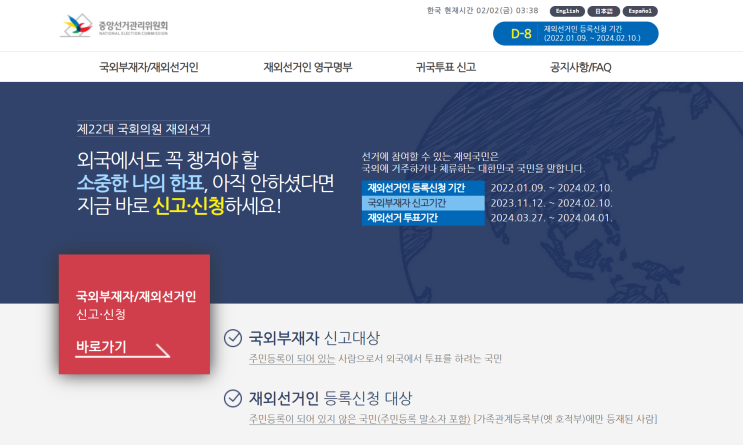Click the underlined 주민등록이 되어 있지 않은 국민 text
743x445 pixels.
pyautogui.click(x=360, y=419)
